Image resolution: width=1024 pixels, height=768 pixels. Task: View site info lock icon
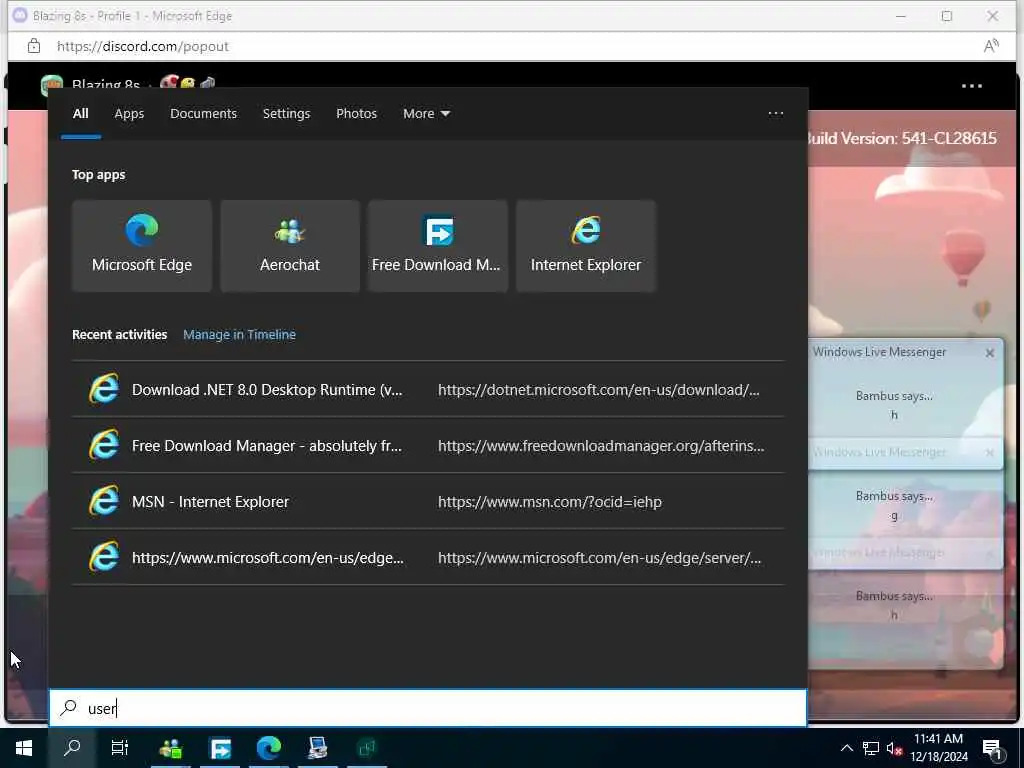click(x=33, y=46)
